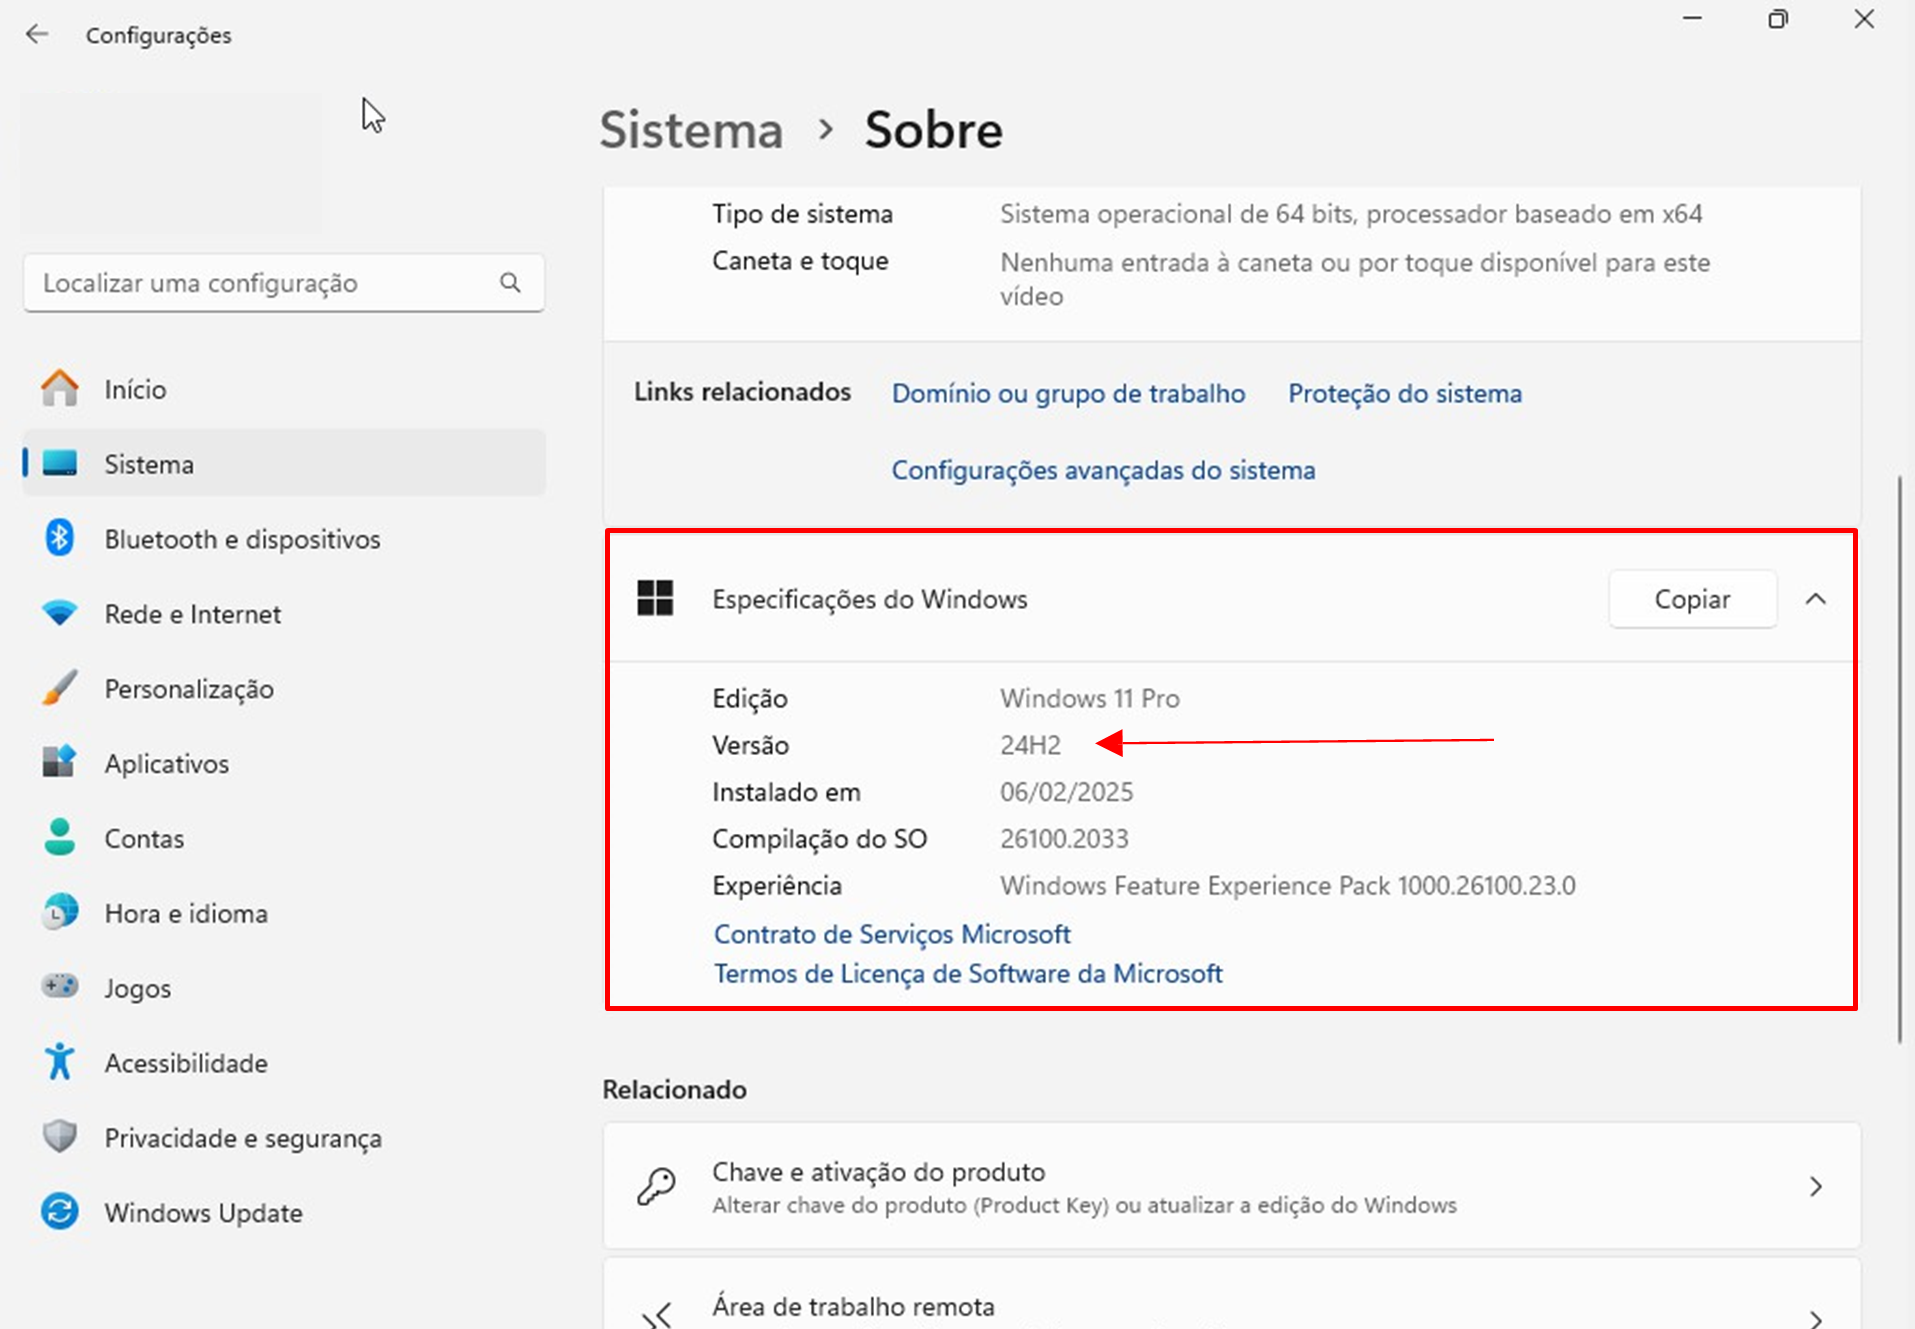Click the user profile area above search
This screenshot has height=1329, width=1915.
coord(171,163)
